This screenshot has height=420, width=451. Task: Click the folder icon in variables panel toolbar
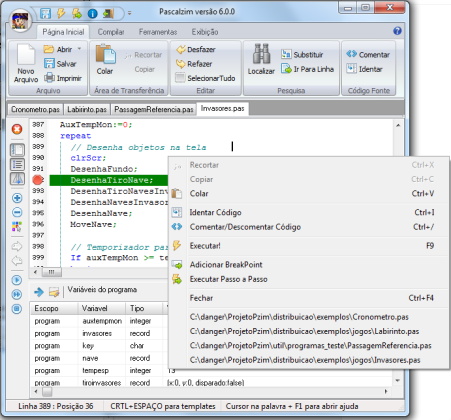tap(54, 292)
